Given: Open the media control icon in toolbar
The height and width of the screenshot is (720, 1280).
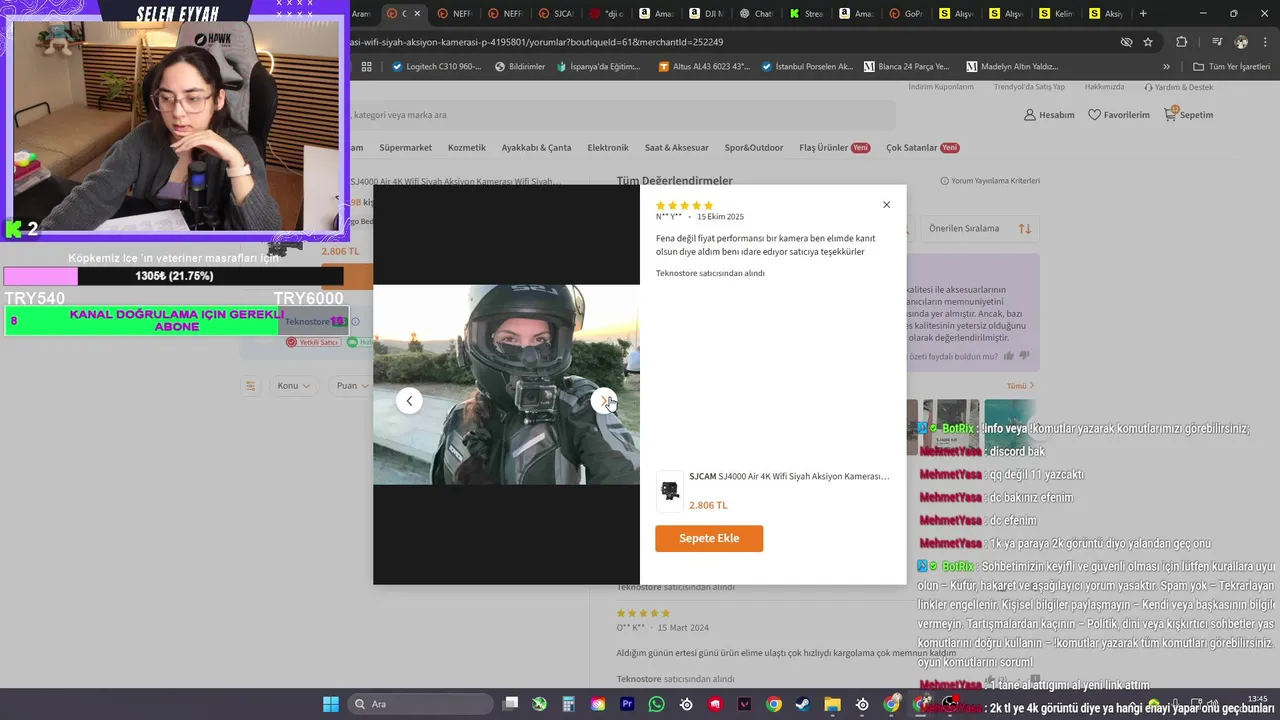Looking at the screenshot, I should pyautogui.click(x=1217, y=42).
